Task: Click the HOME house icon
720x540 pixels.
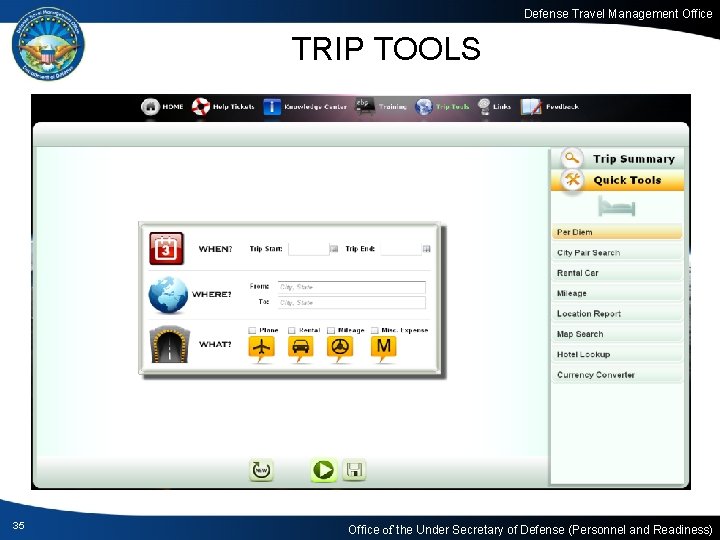Action: point(150,107)
